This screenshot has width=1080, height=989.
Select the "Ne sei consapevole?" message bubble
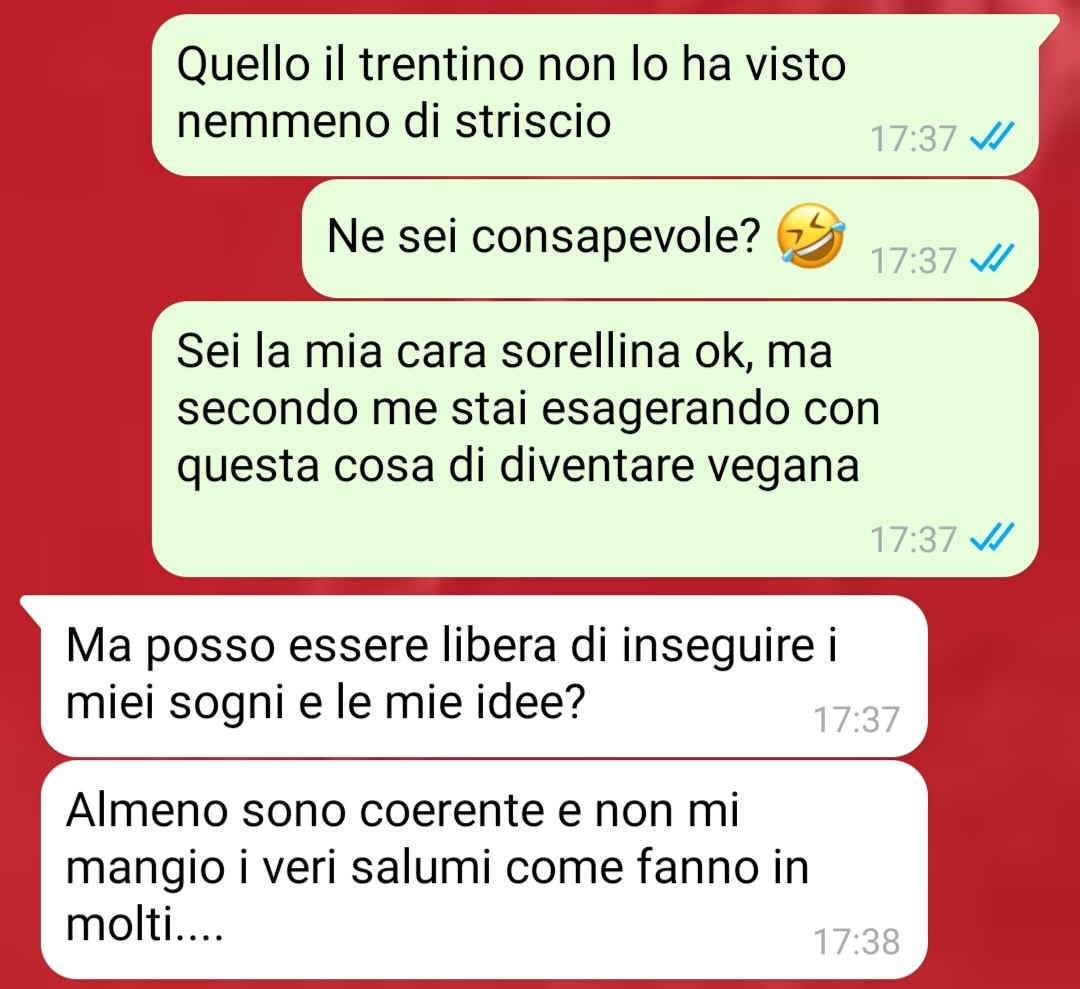669,239
